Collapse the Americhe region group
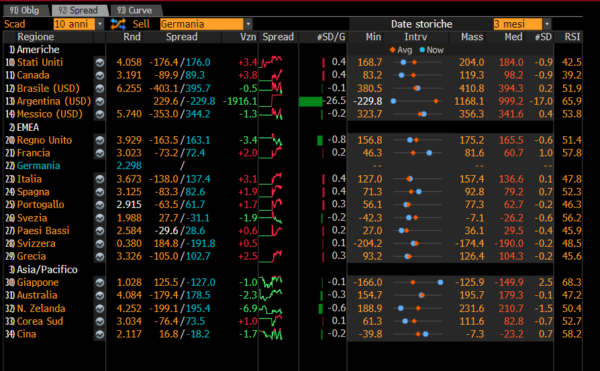This screenshot has height=371, width=600. coord(34,50)
